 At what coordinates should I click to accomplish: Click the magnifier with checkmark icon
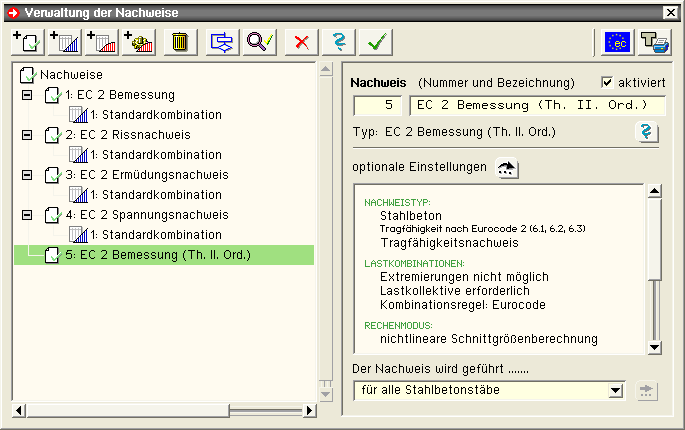pyautogui.click(x=260, y=42)
